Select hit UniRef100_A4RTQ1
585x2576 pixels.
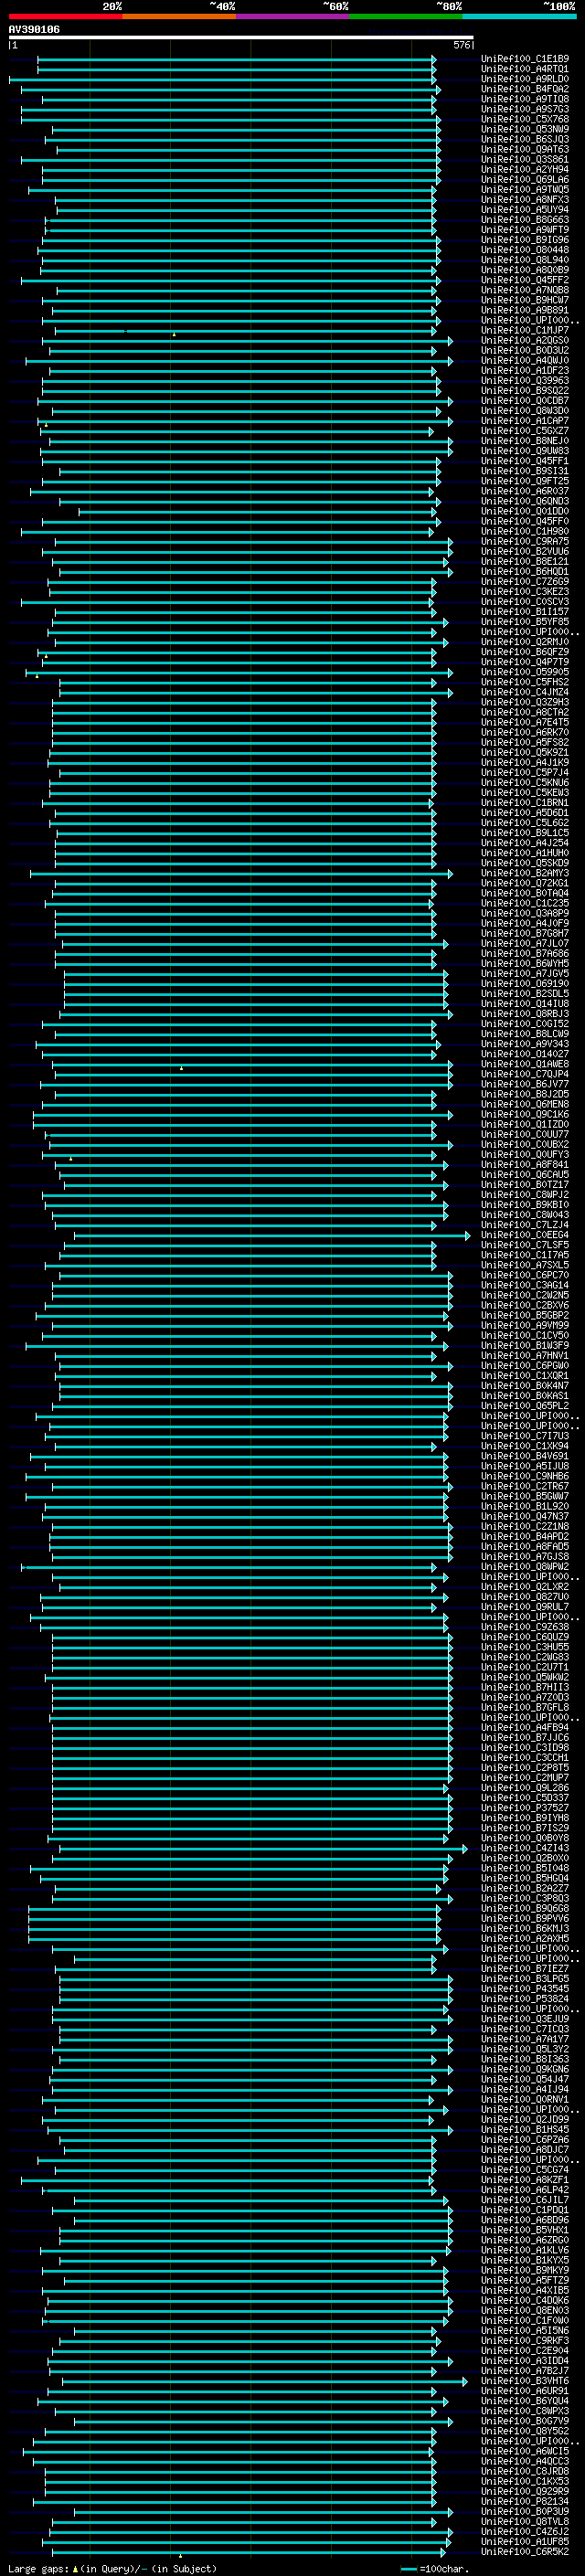pos(525,69)
